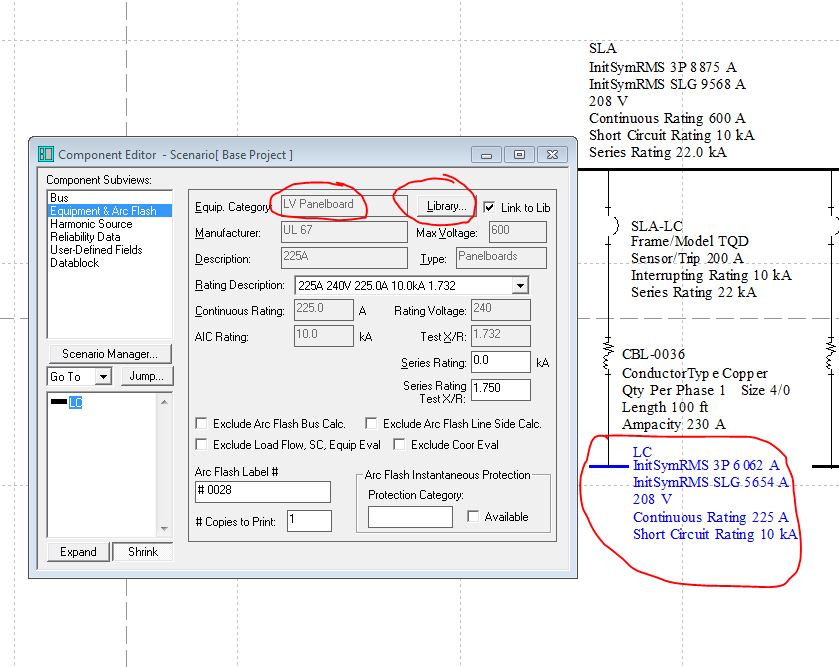Focus the Protection Category field
Screen dimensions: 839x667
click(x=410, y=517)
